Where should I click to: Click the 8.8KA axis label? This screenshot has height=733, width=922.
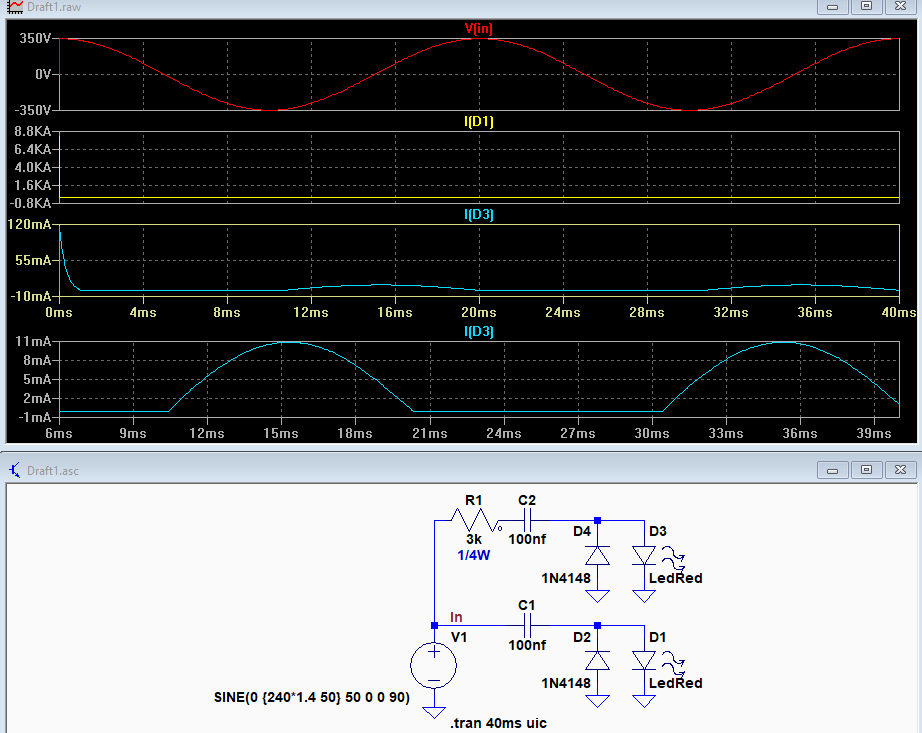(x=33, y=131)
